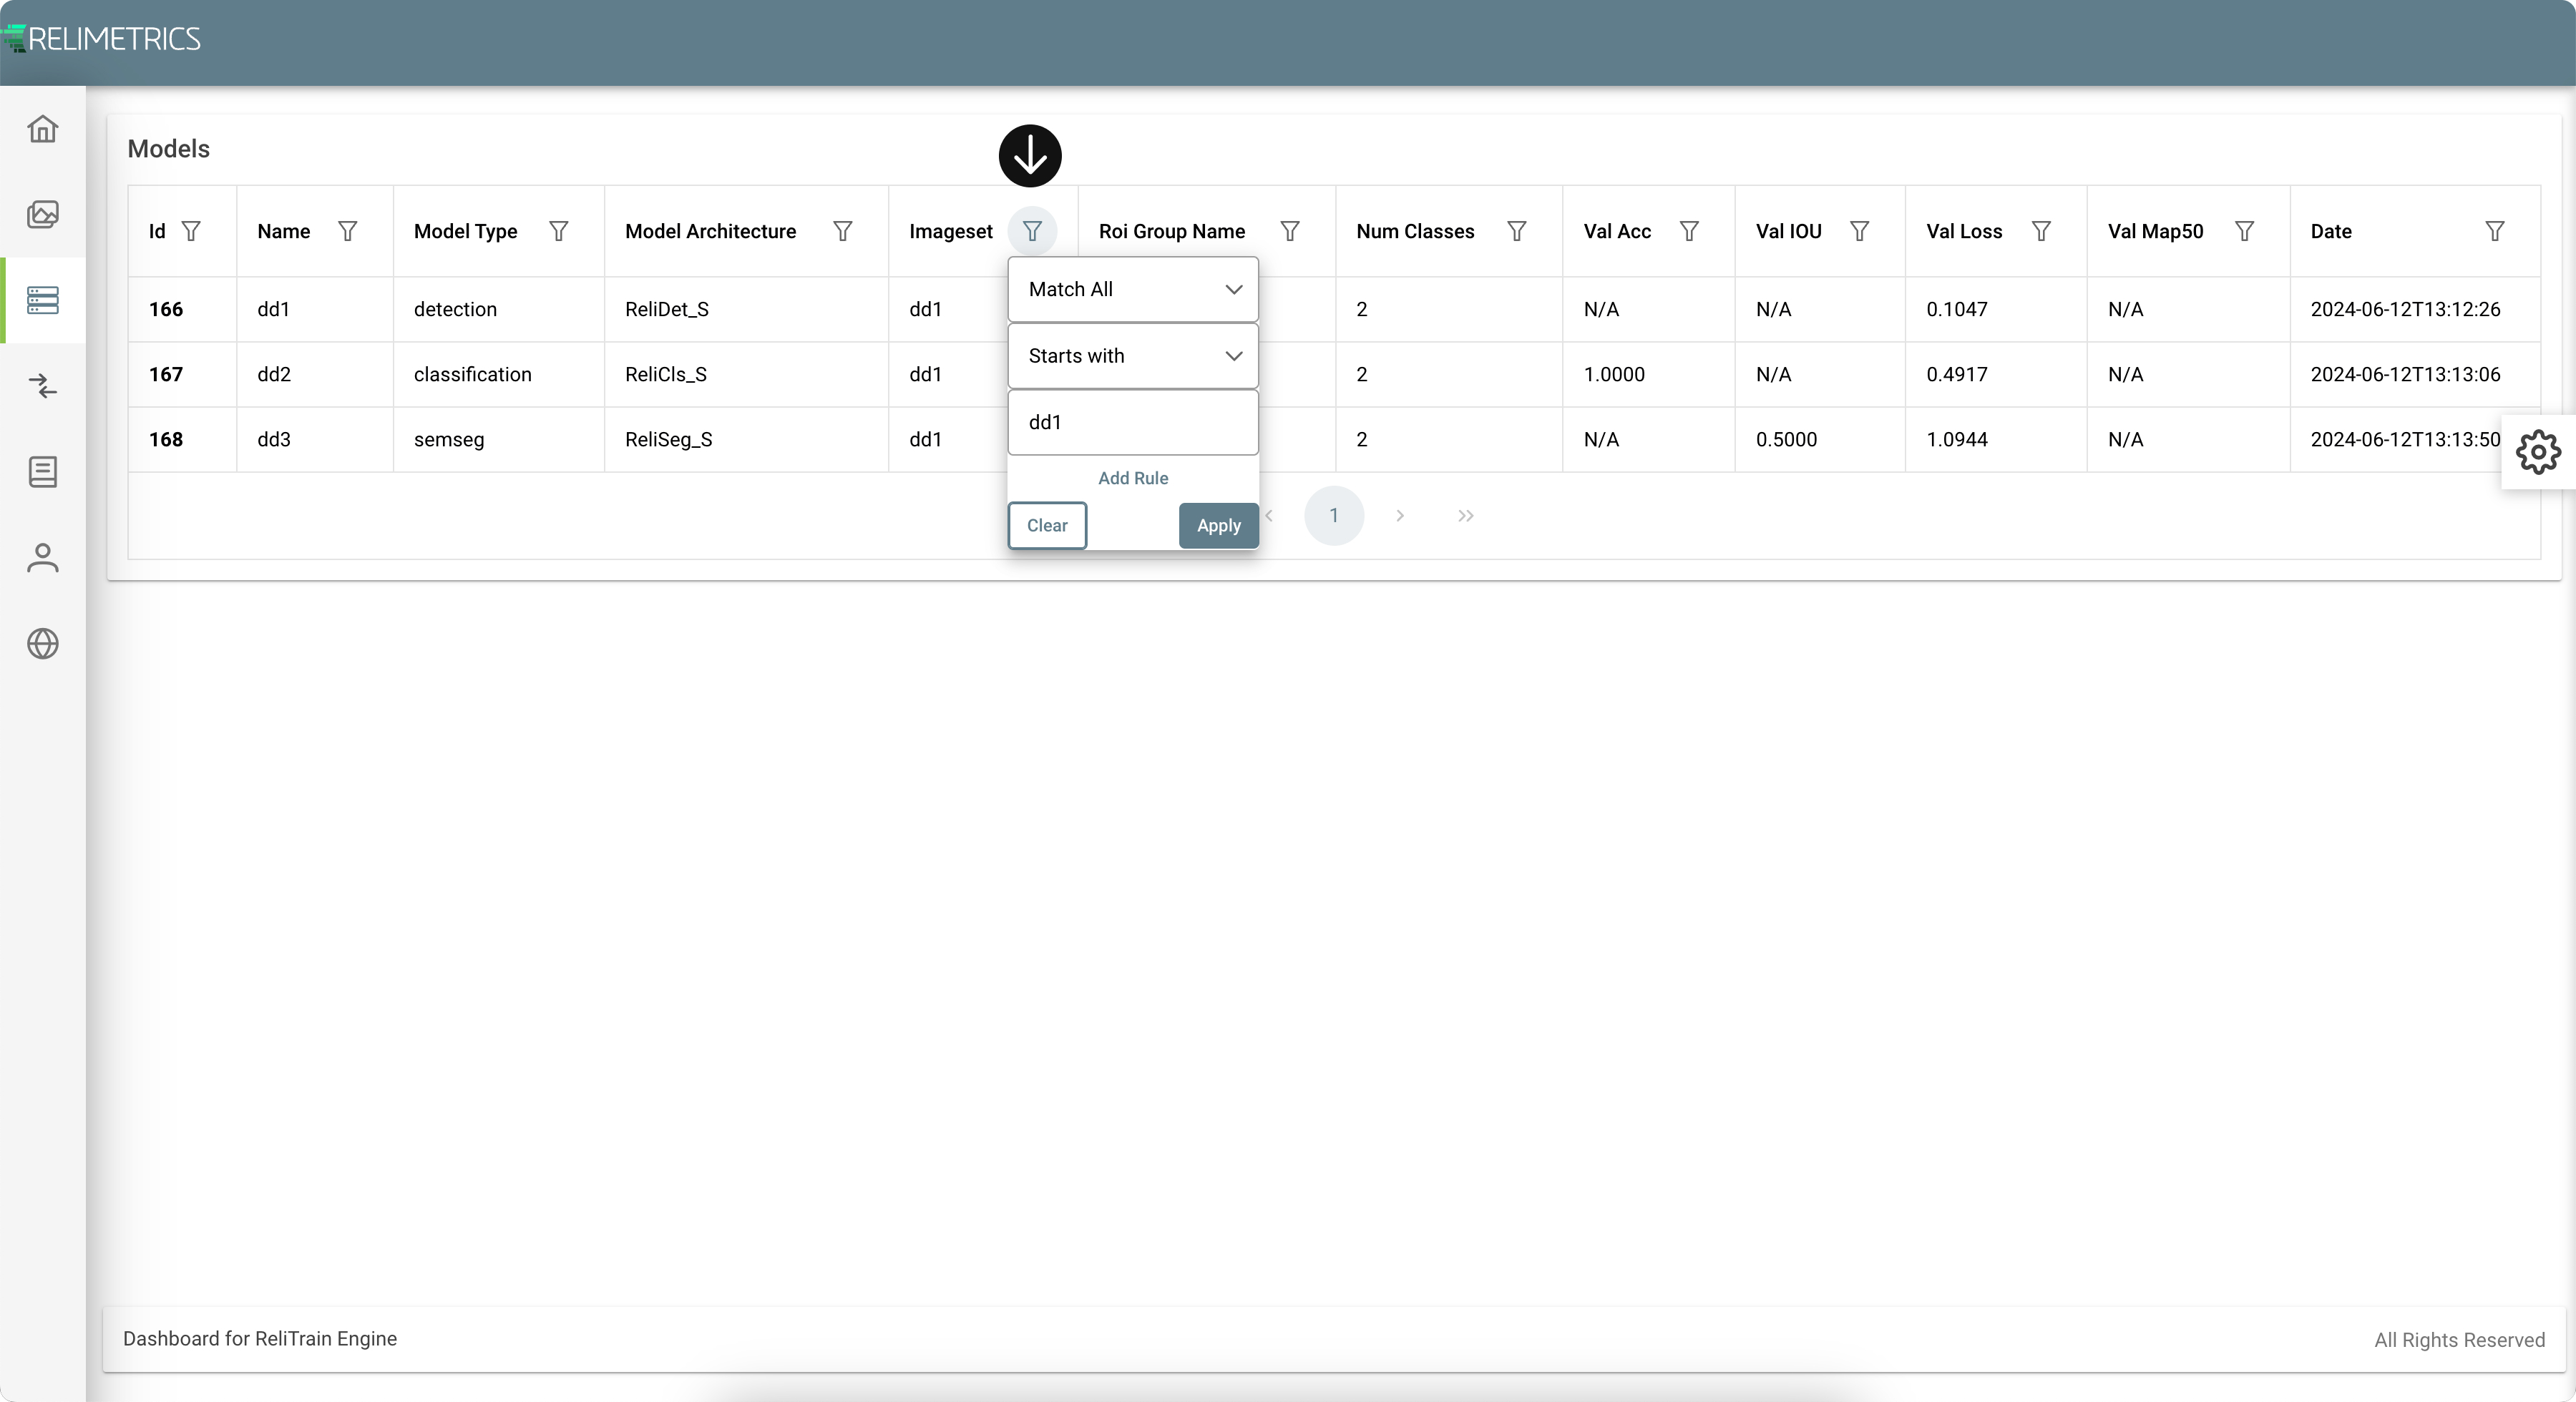2576x1402 pixels.
Task: Filter the Roi Group Name column
Action: (x=1290, y=231)
